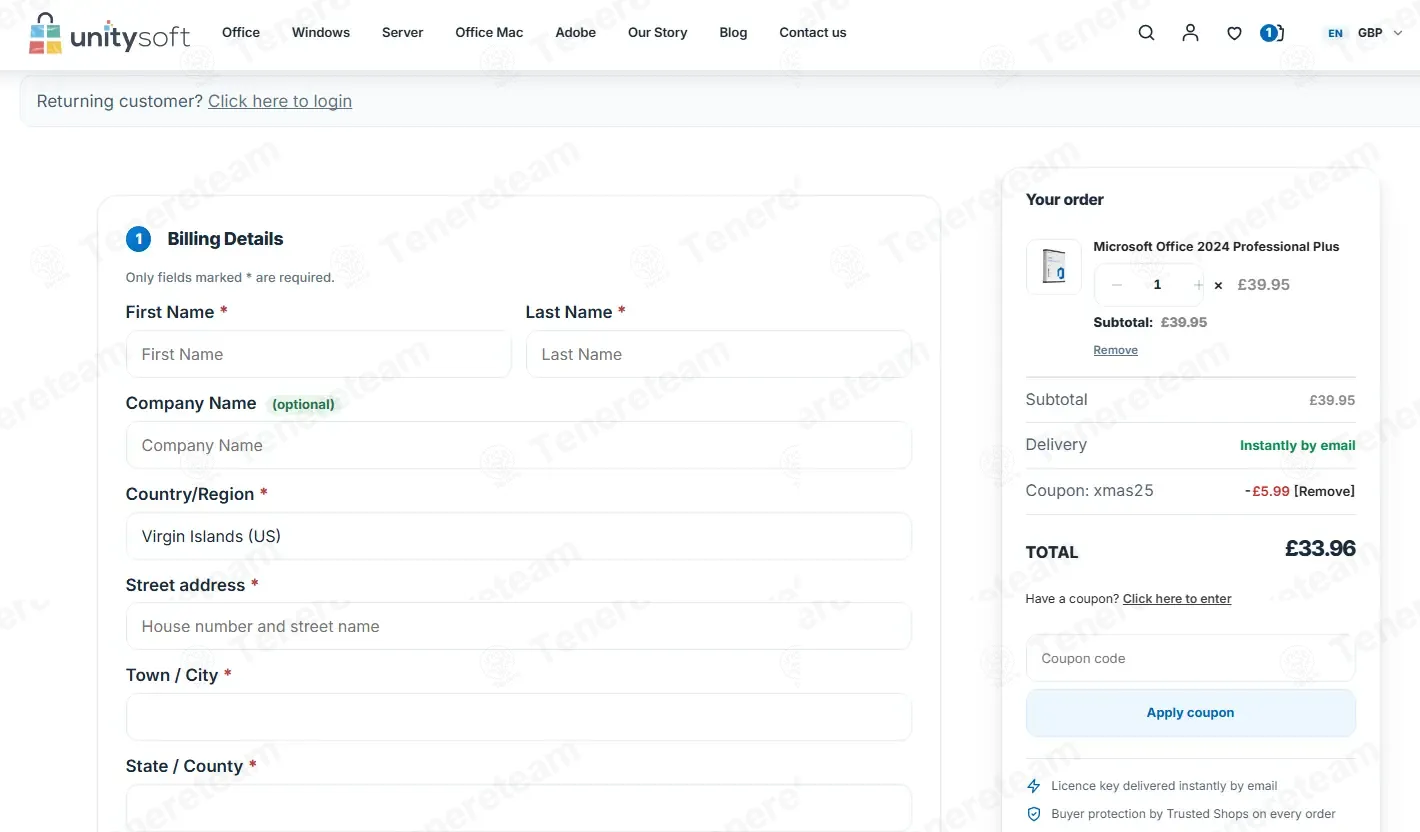Click the 'TOTAL' label in order summary
Image resolution: width=1420 pixels, height=832 pixels.
1052,552
